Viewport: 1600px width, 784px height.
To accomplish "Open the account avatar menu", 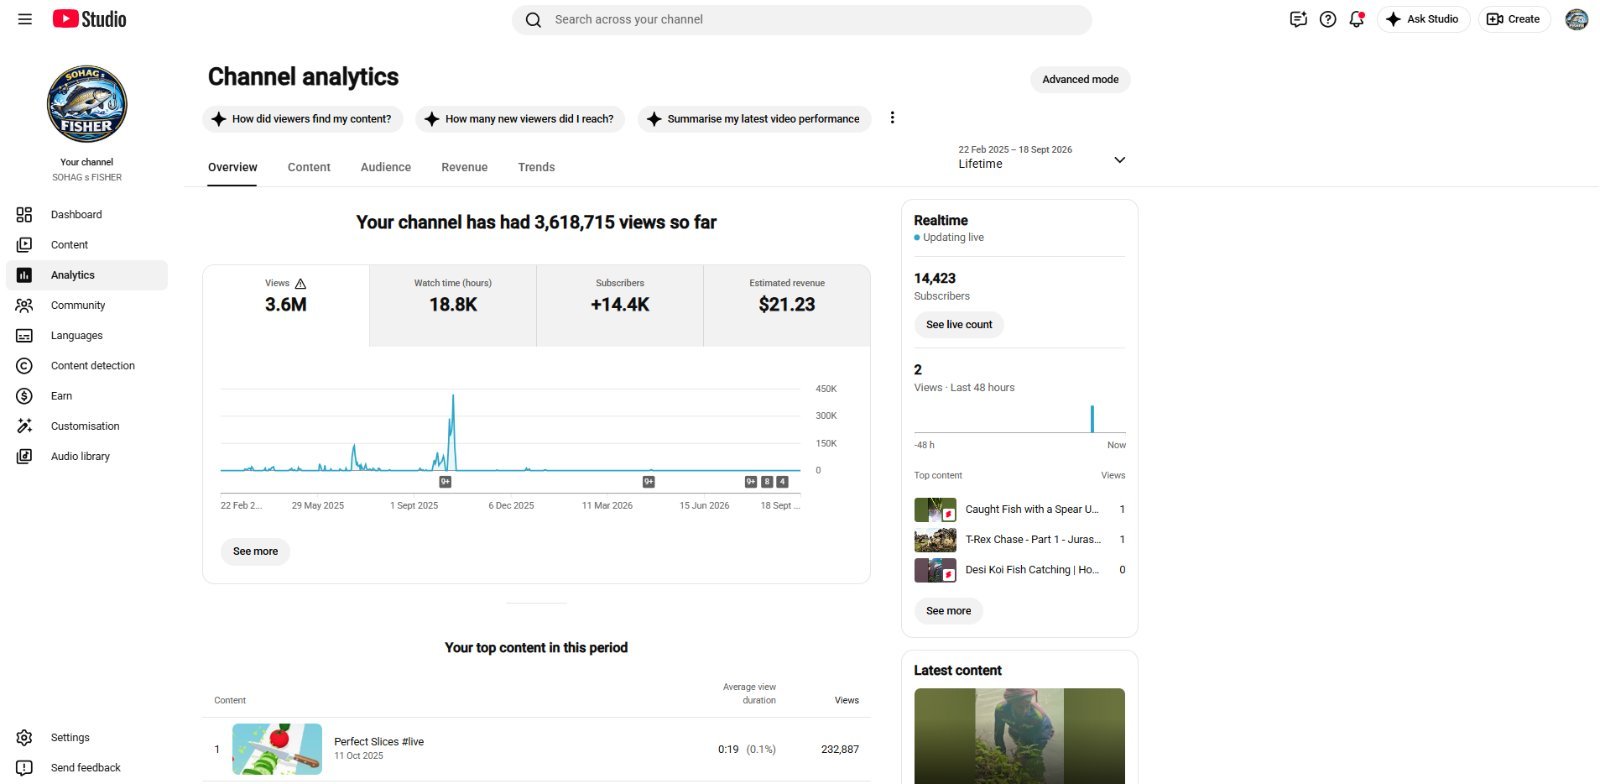I will click(1577, 19).
